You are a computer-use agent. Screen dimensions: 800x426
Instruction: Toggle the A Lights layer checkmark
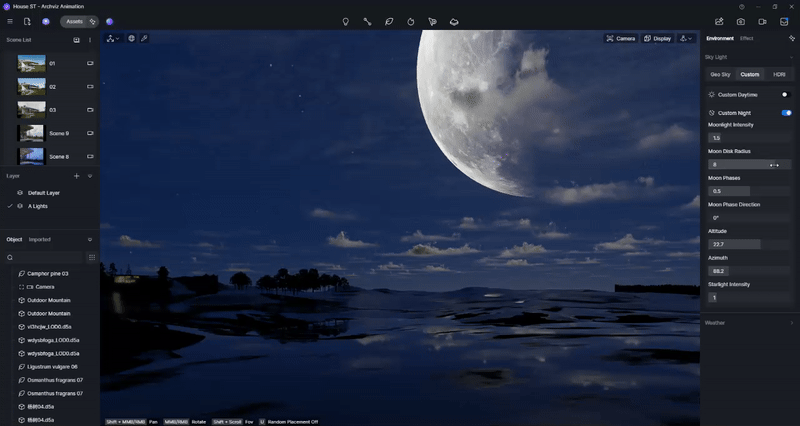(x=10, y=206)
